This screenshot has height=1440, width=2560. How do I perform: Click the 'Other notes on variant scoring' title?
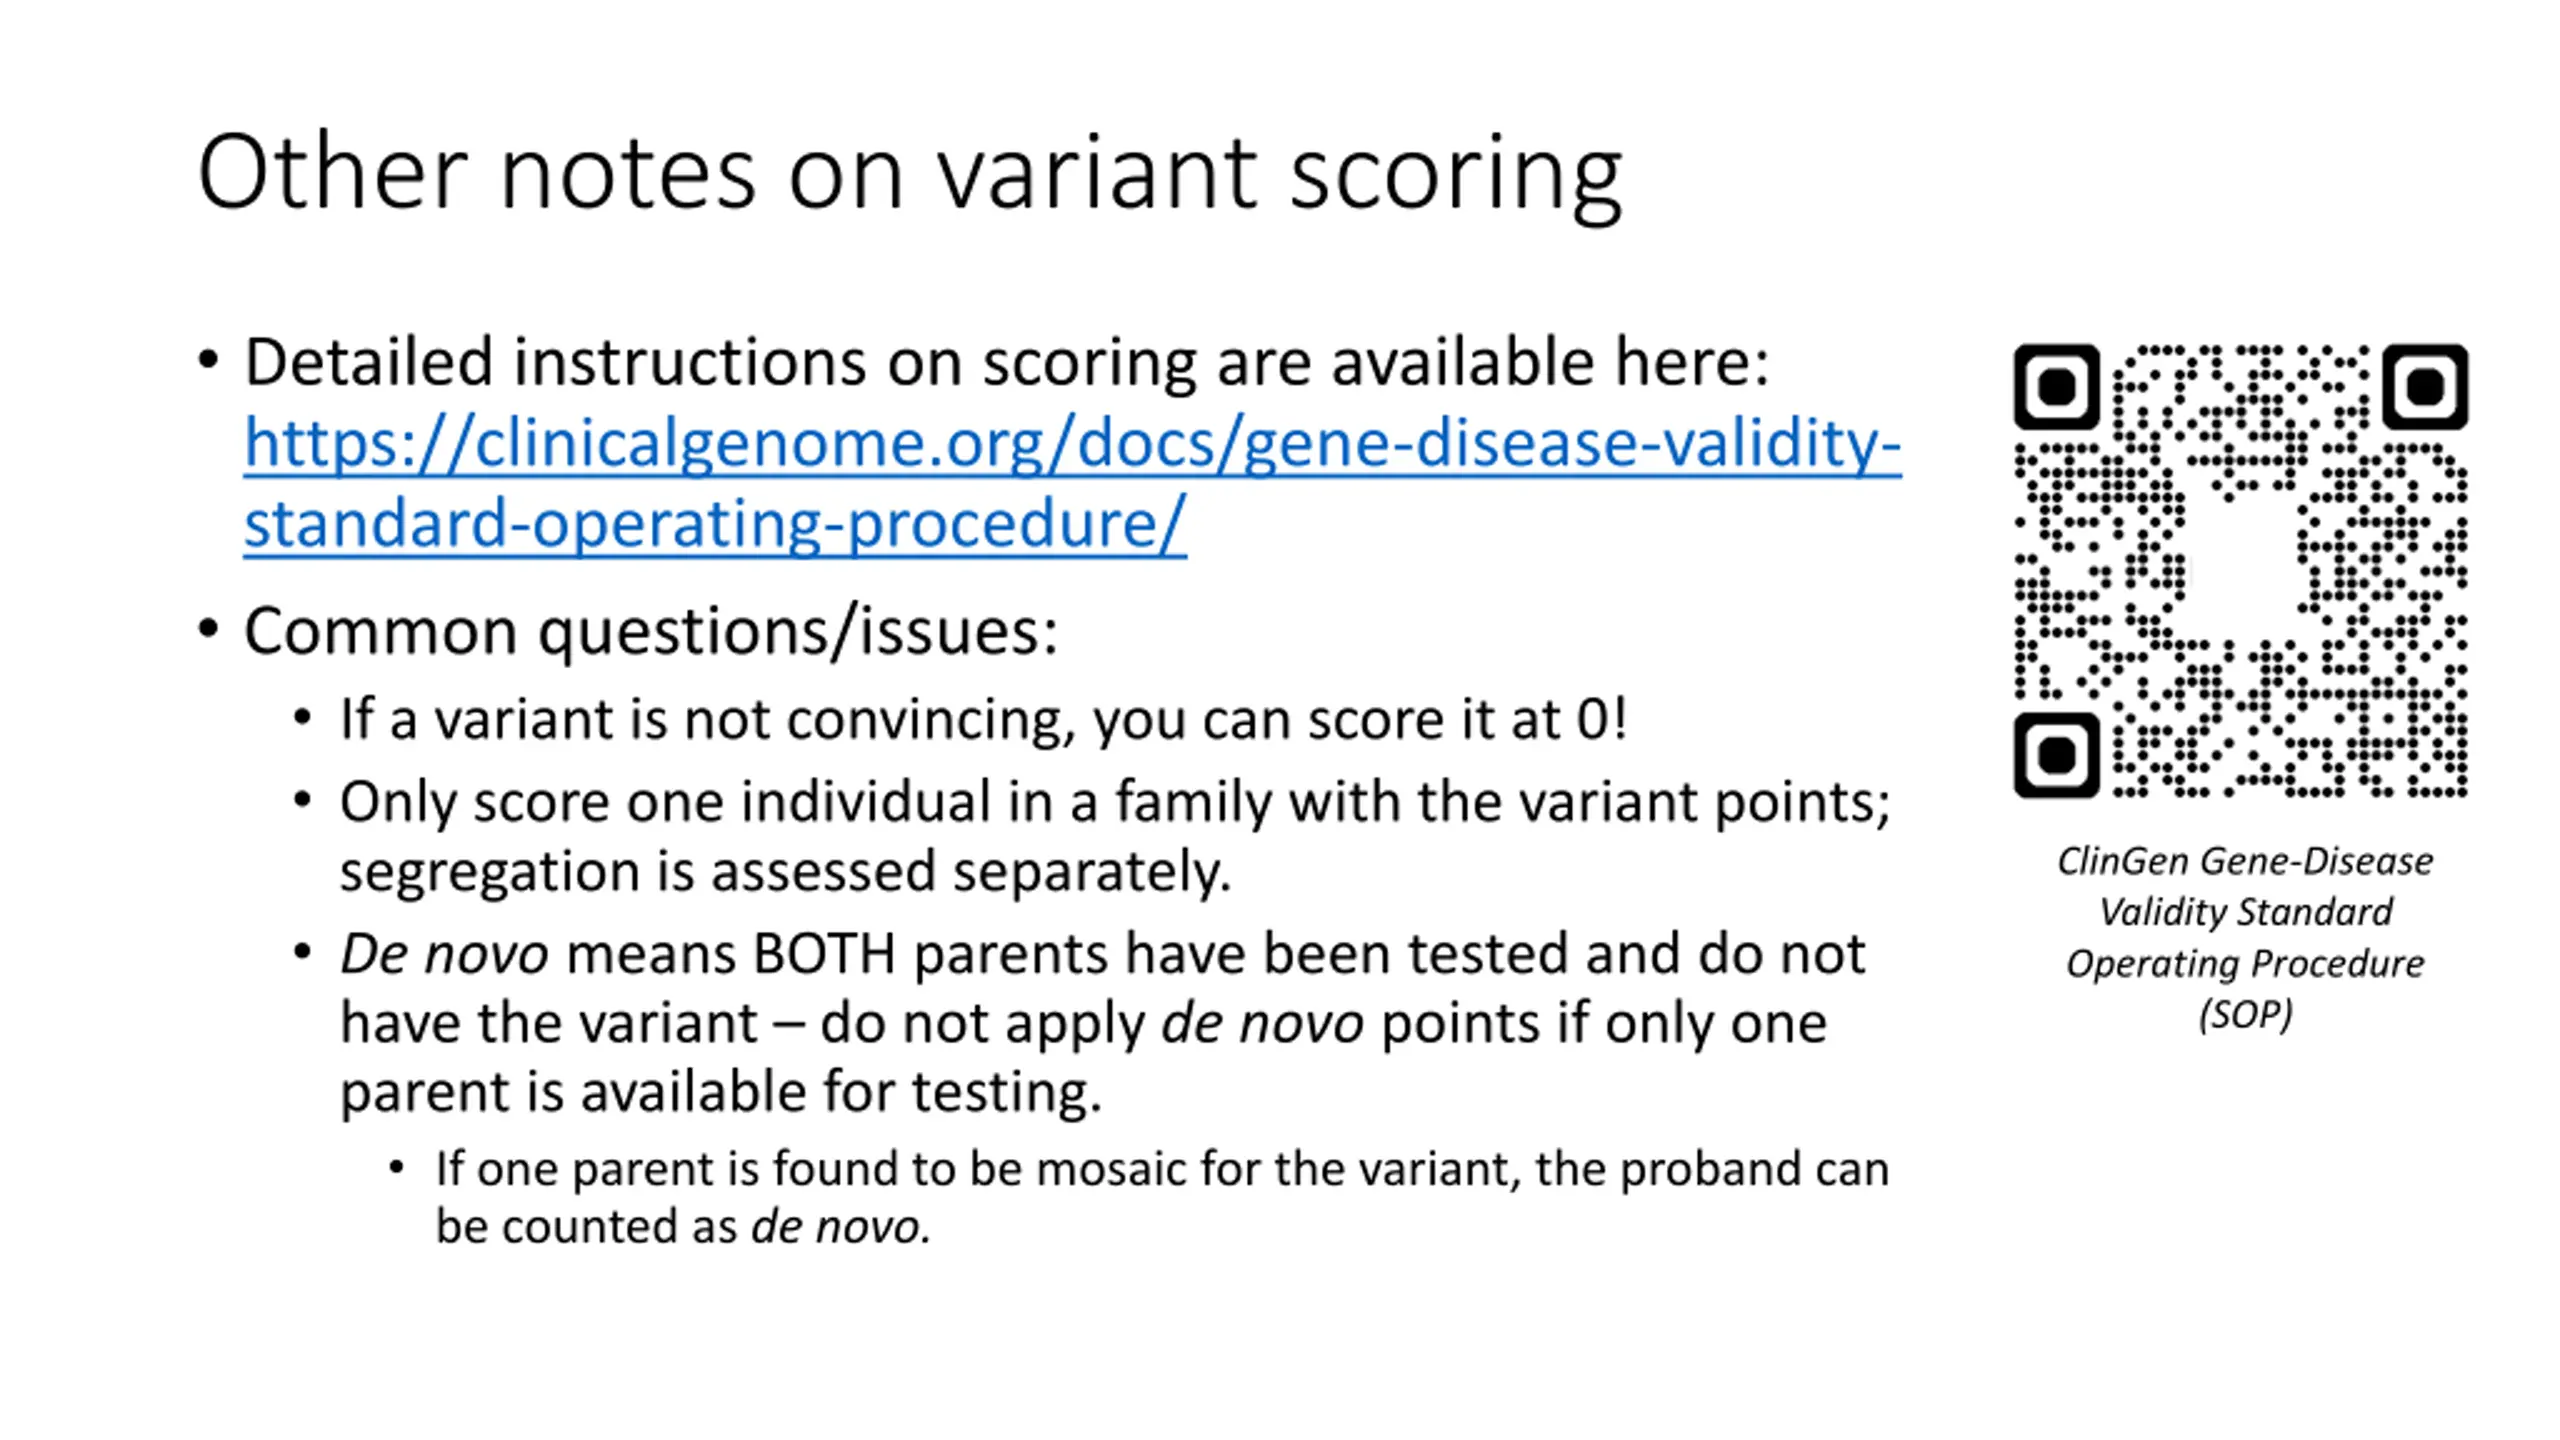[909, 173]
